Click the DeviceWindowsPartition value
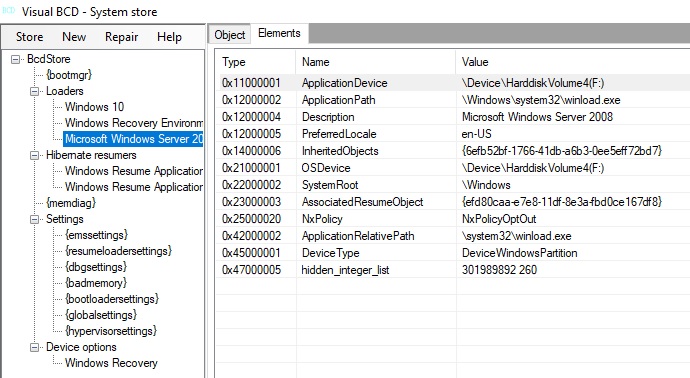This screenshot has height=378, width=690. click(x=519, y=253)
